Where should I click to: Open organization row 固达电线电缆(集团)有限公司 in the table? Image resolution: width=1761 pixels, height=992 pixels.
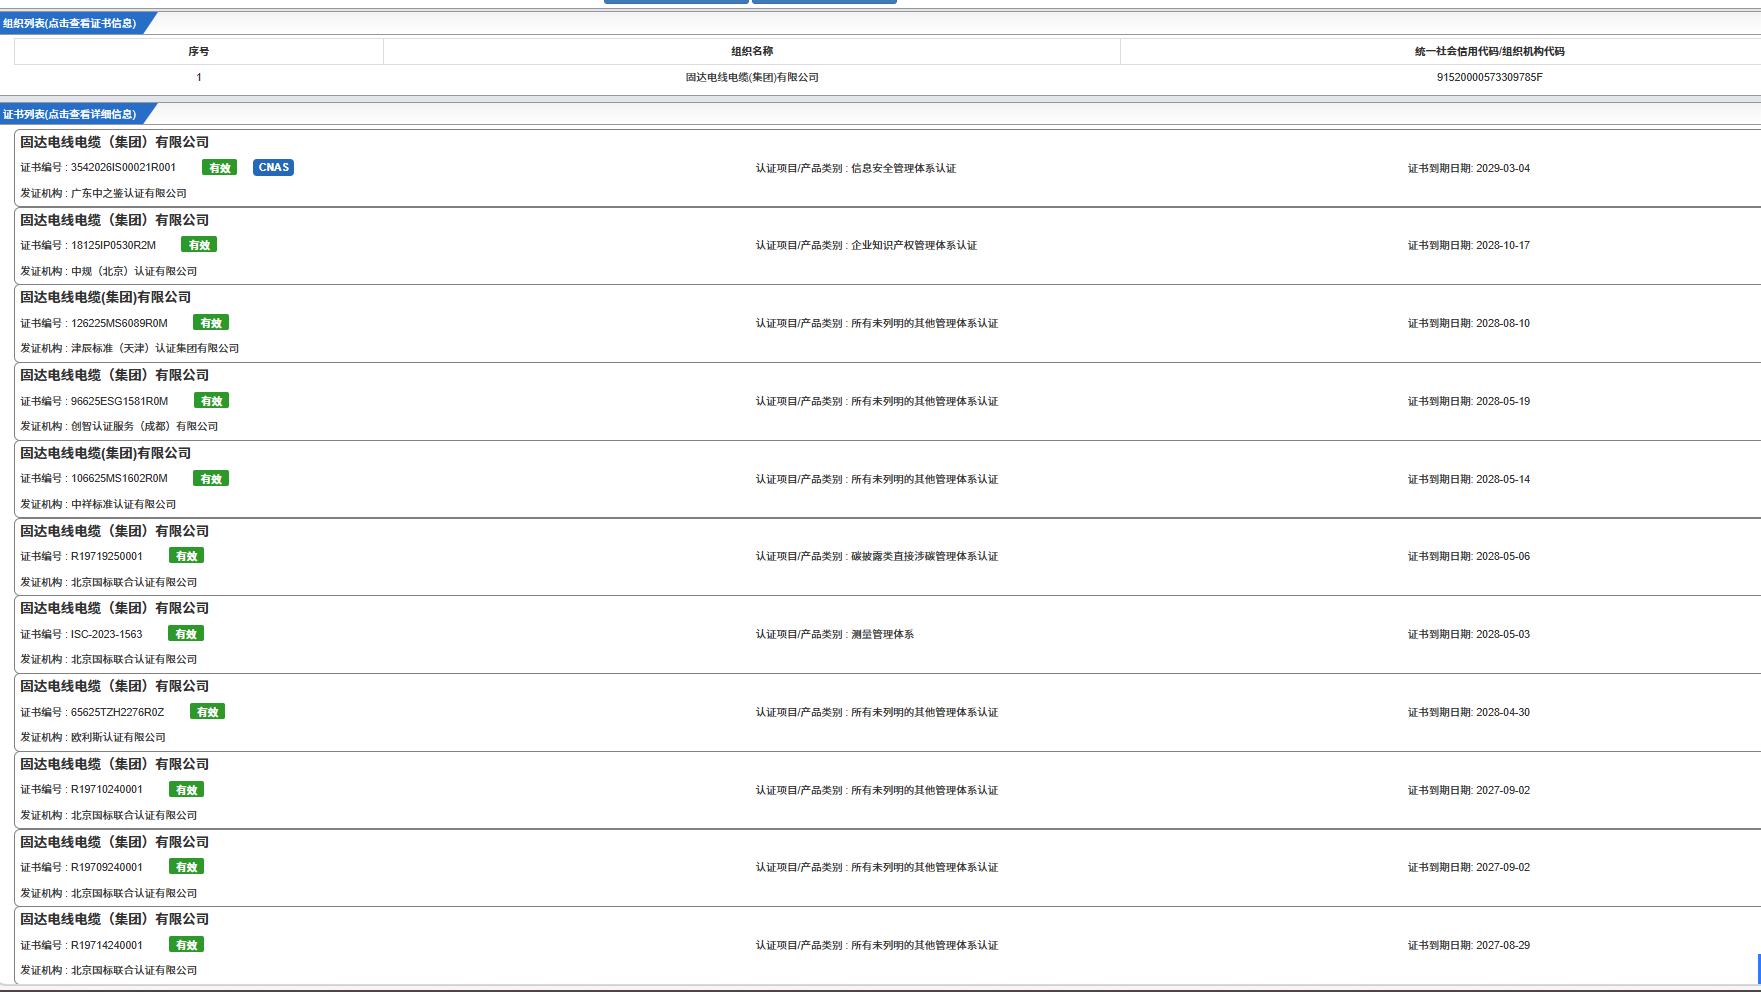pos(752,77)
